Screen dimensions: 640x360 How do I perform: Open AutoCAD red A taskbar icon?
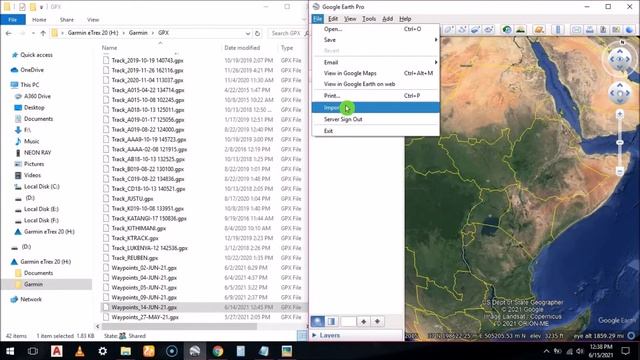[57, 351]
